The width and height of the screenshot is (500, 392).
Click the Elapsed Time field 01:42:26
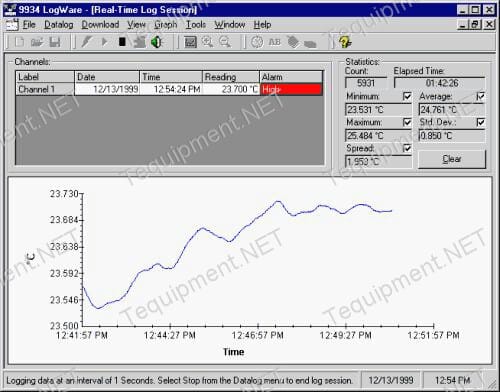point(440,83)
